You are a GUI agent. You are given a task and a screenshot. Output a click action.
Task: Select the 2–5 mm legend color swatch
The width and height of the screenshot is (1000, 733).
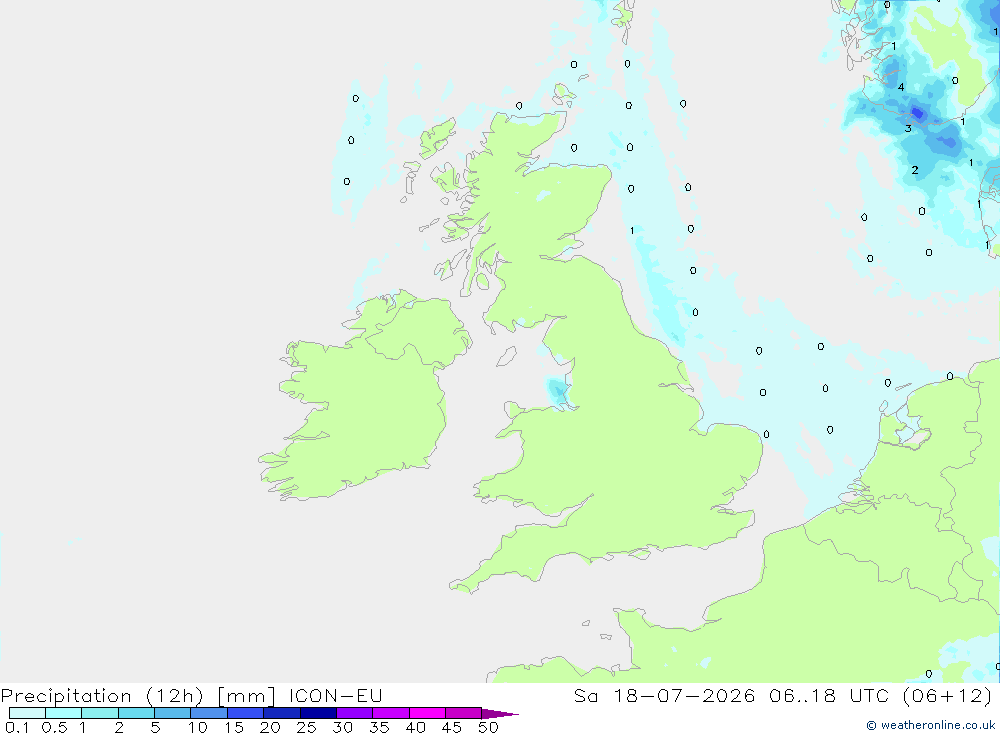click(x=136, y=713)
